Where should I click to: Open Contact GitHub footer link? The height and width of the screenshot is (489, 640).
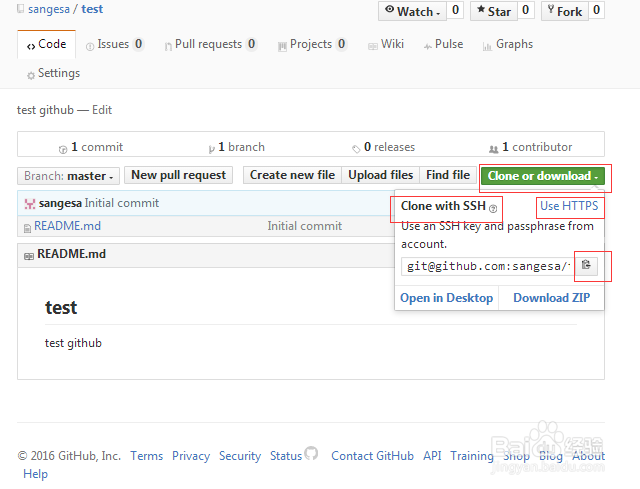coord(372,456)
